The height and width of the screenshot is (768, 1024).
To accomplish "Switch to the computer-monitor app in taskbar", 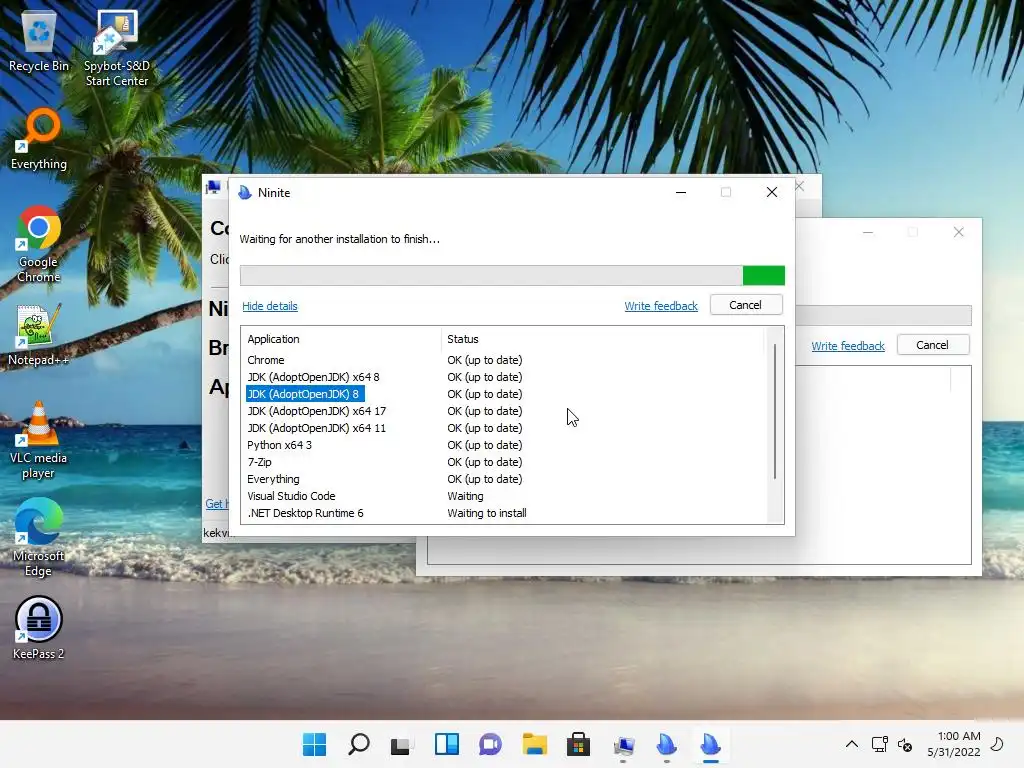I will (624, 744).
